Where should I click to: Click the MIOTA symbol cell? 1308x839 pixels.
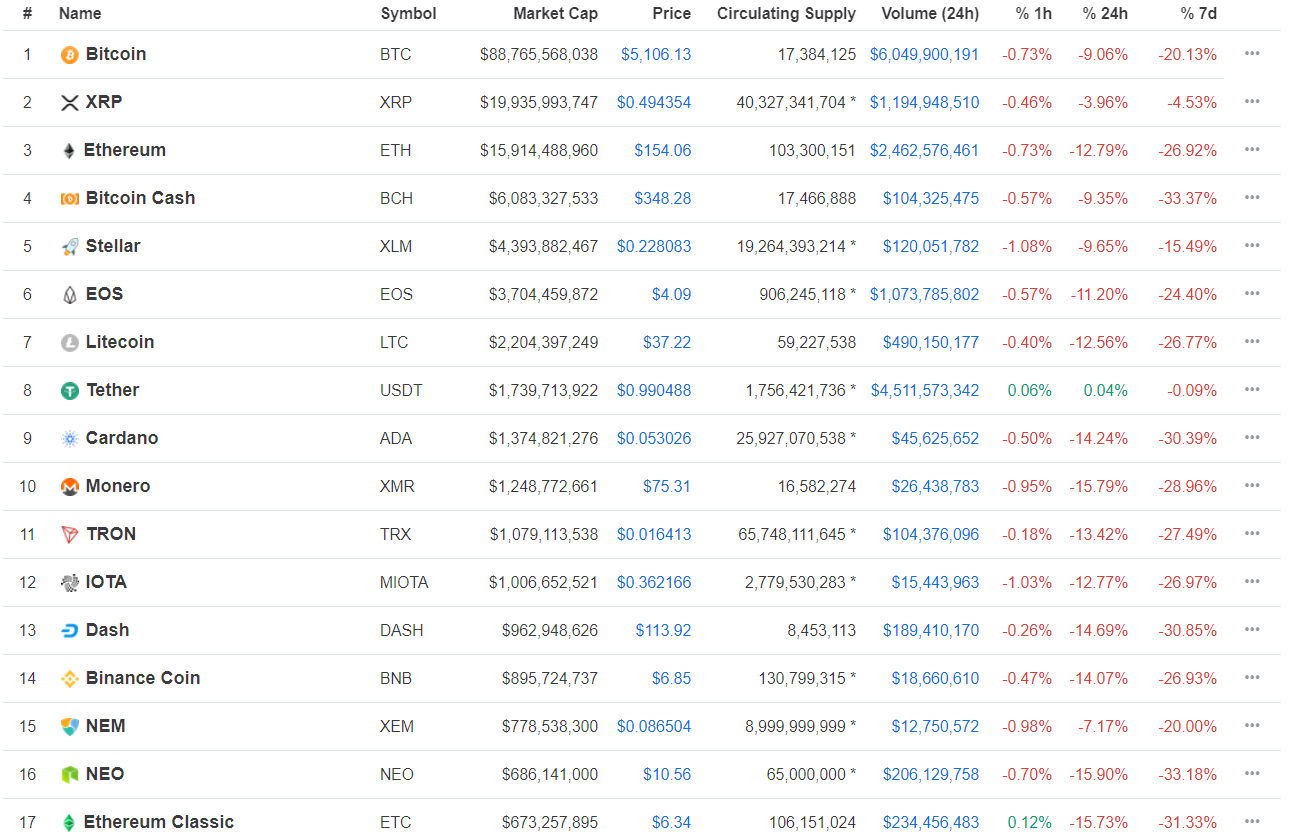coord(404,582)
